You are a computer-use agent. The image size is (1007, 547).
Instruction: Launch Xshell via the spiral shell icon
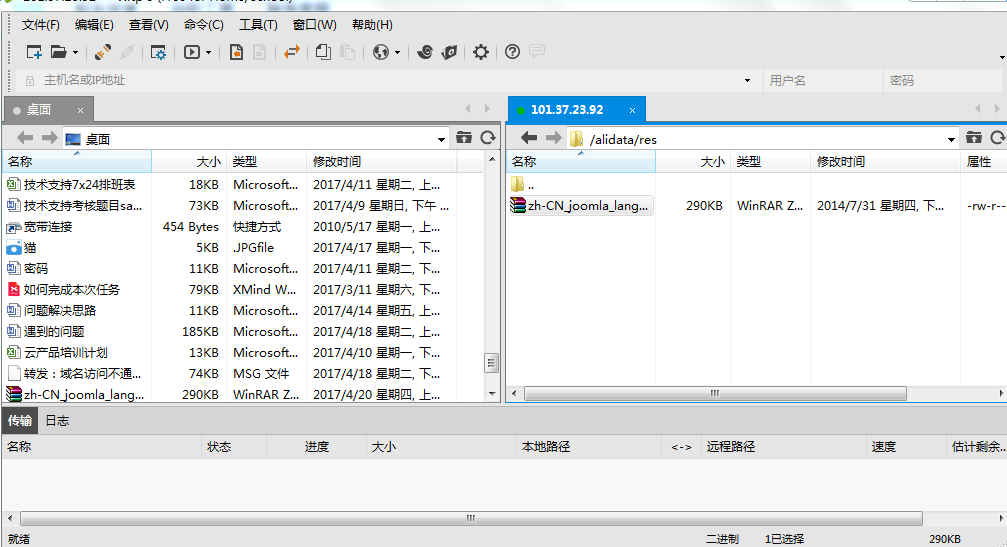[425, 52]
